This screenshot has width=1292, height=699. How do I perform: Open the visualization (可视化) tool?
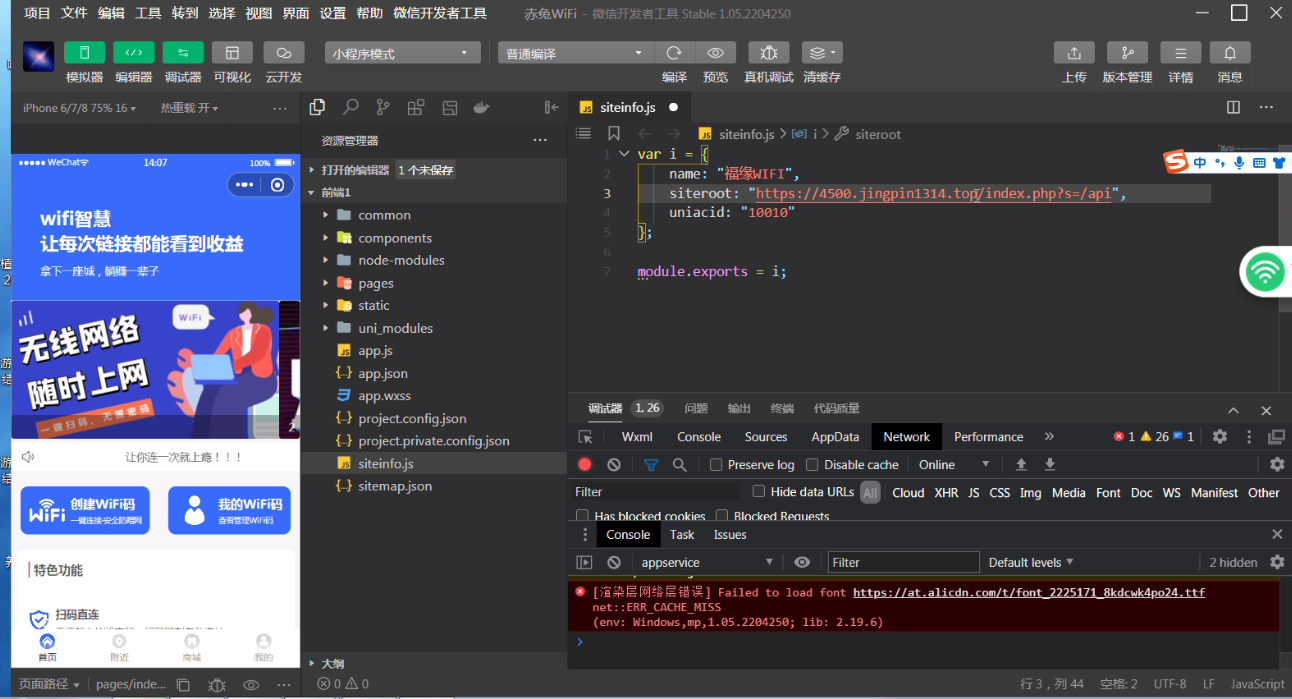(x=232, y=53)
